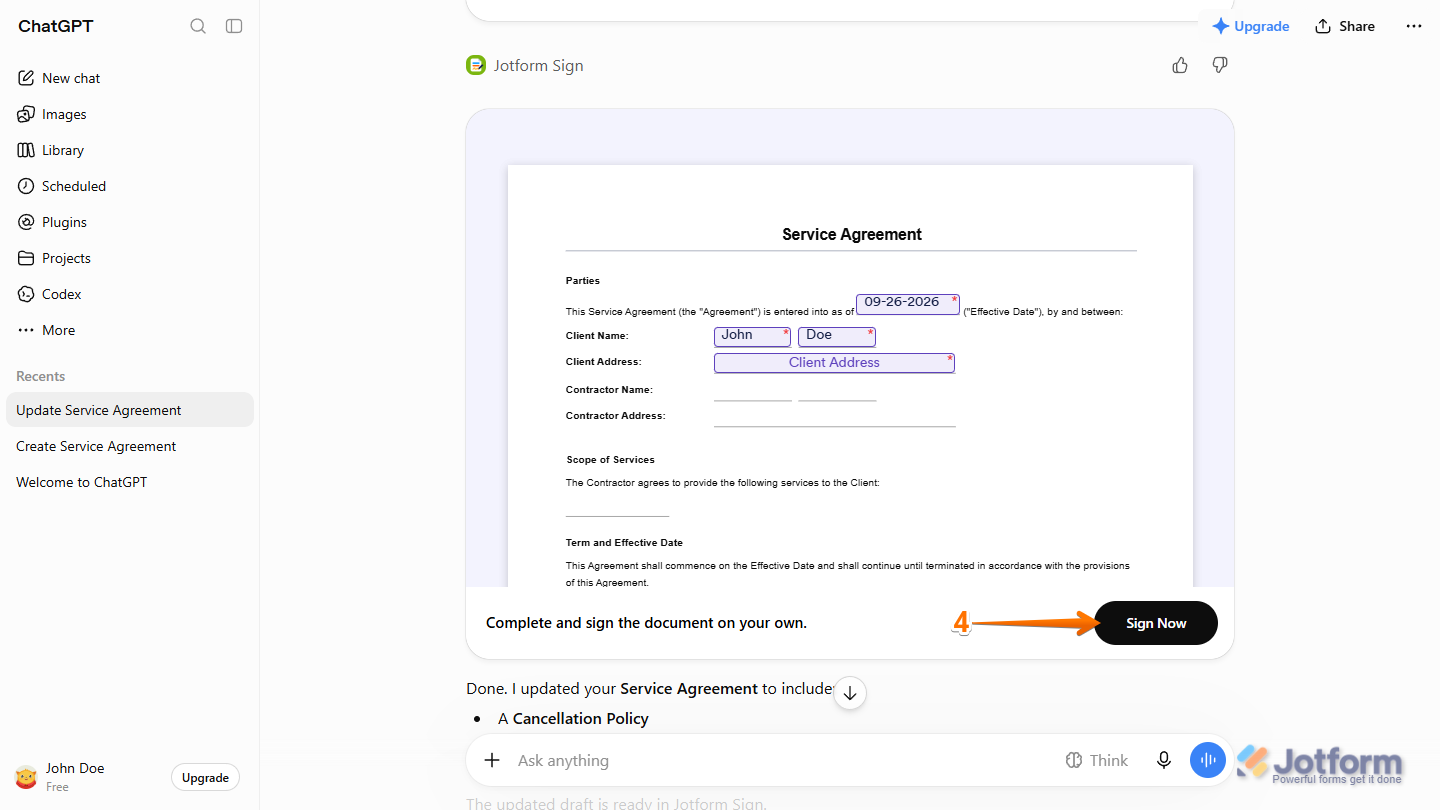Click the Cancellation Policy bullet text
Image resolution: width=1440 pixels, height=810 pixels.
point(581,718)
